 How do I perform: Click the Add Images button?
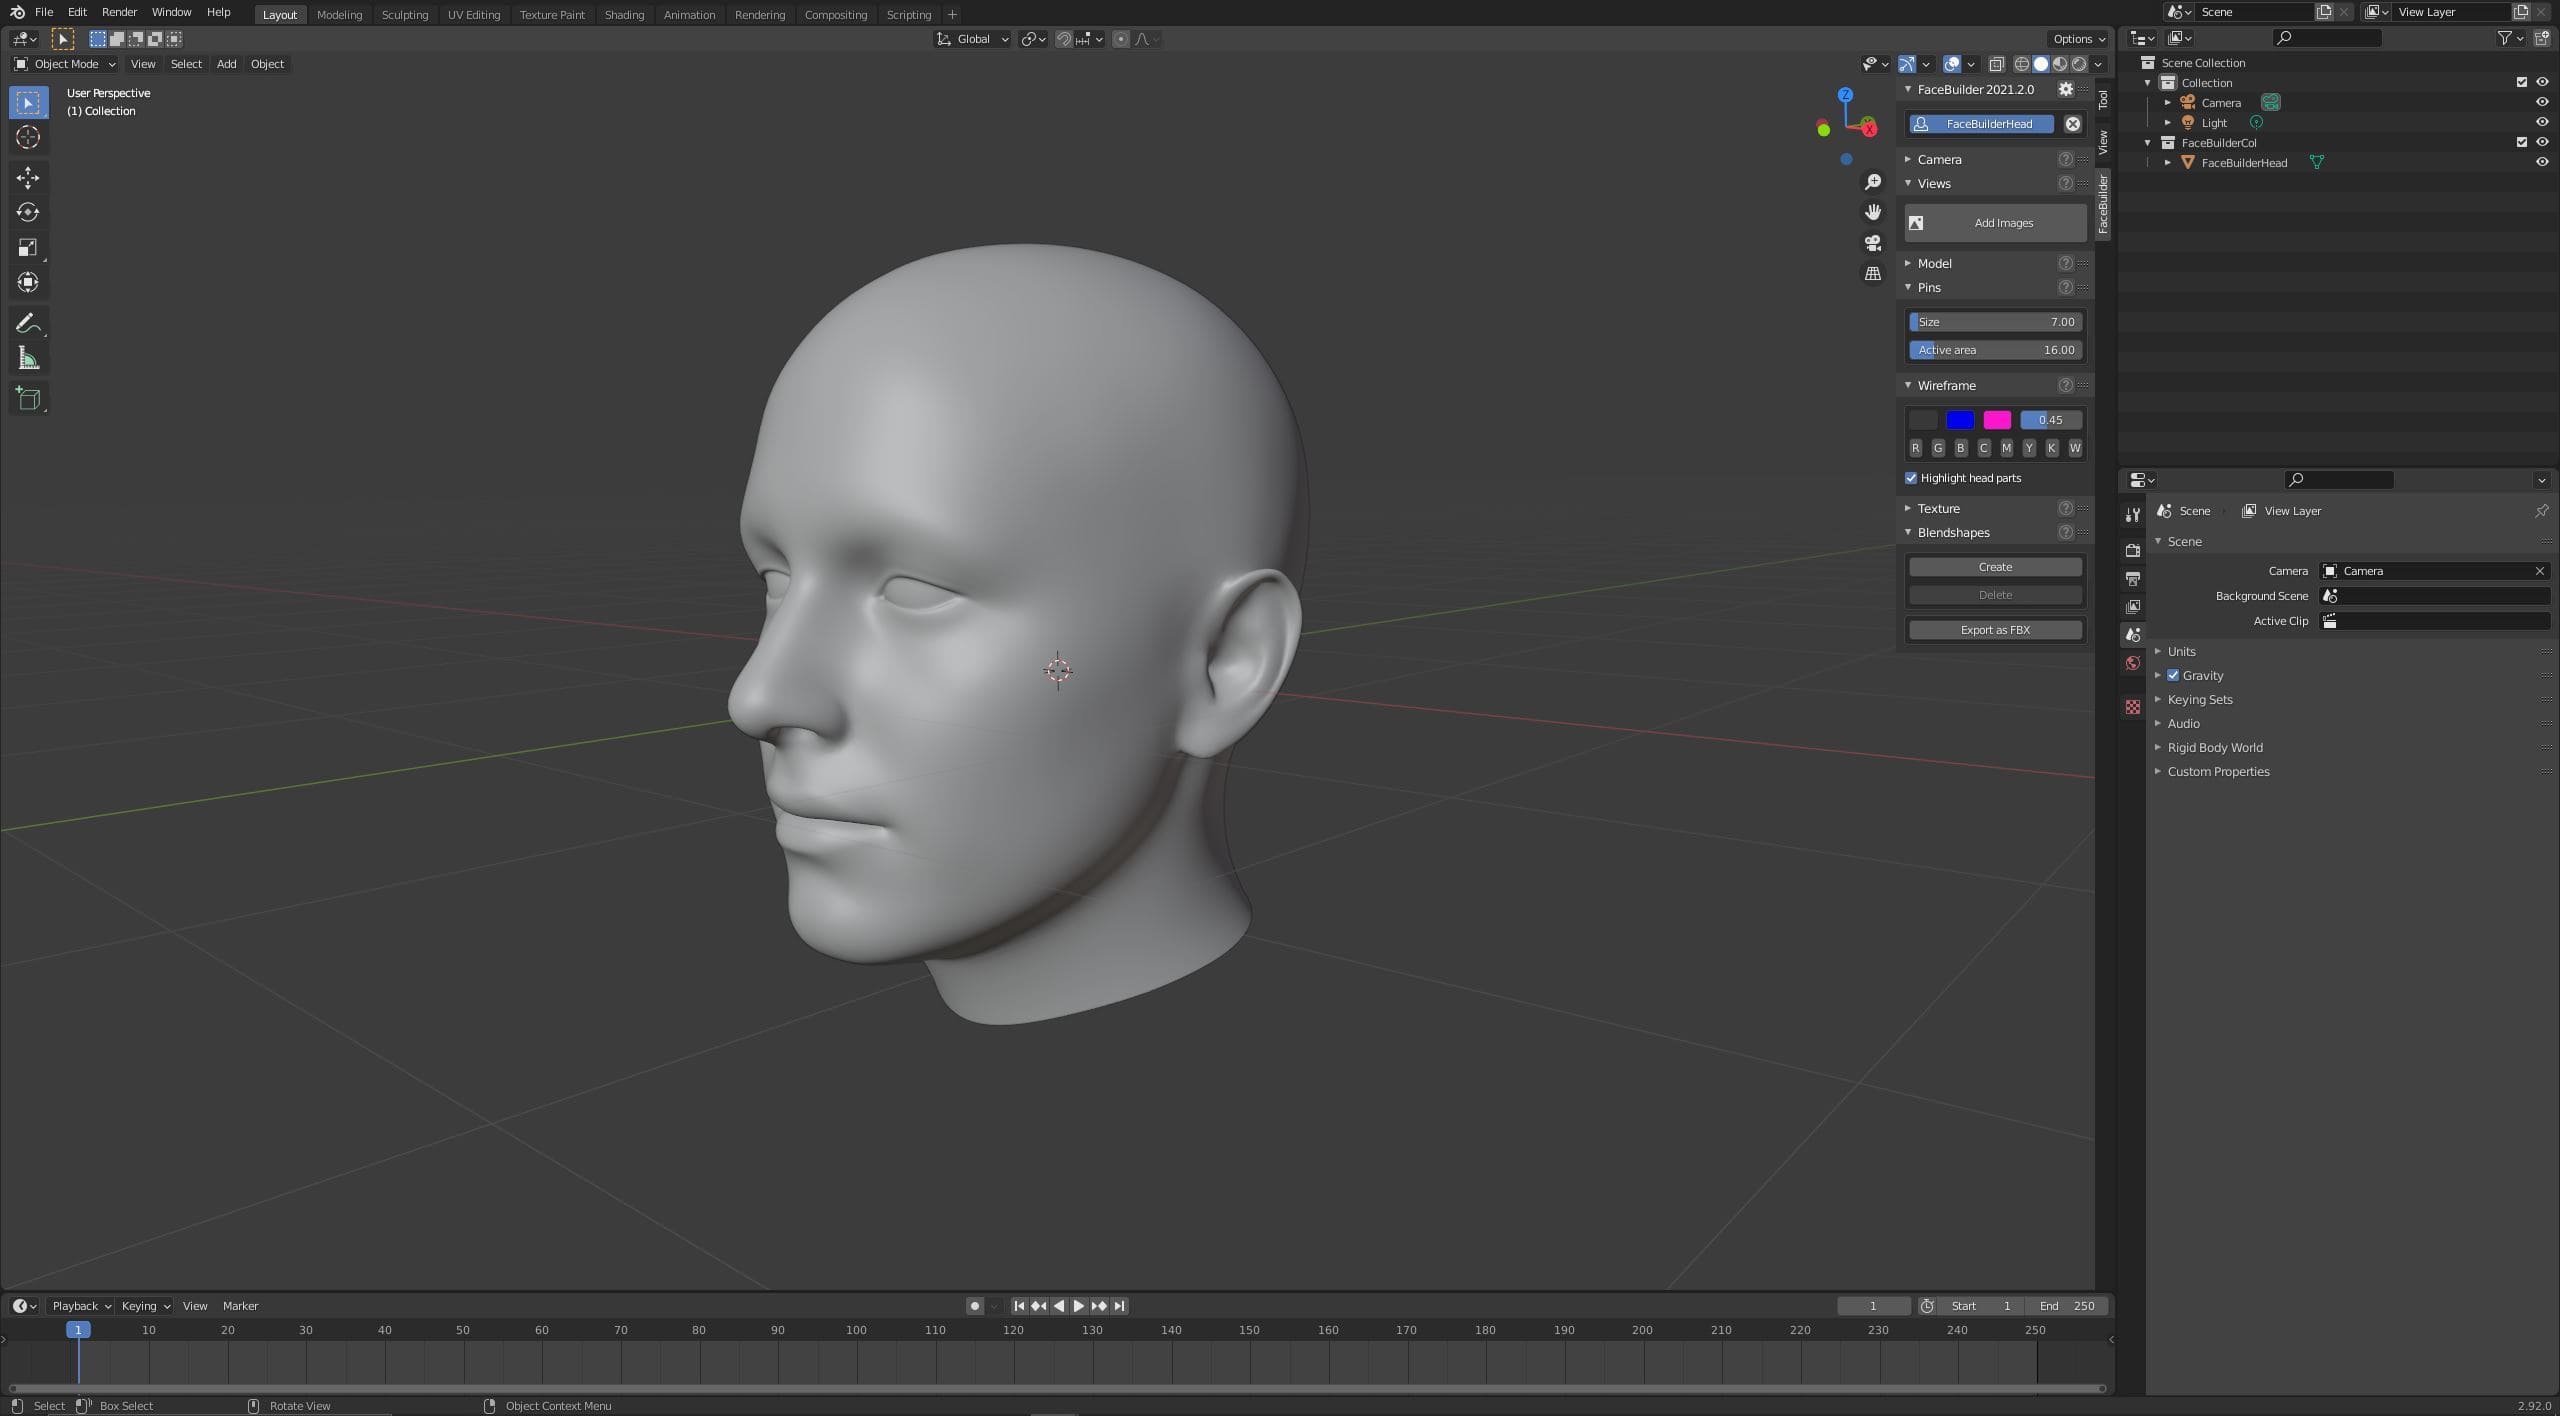tap(1995, 223)
